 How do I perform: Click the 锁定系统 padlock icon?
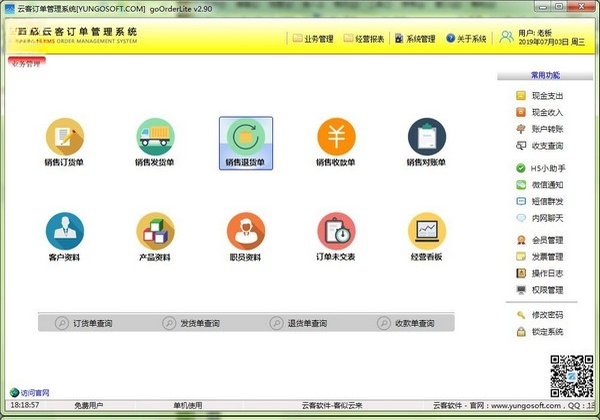[521, 332]
